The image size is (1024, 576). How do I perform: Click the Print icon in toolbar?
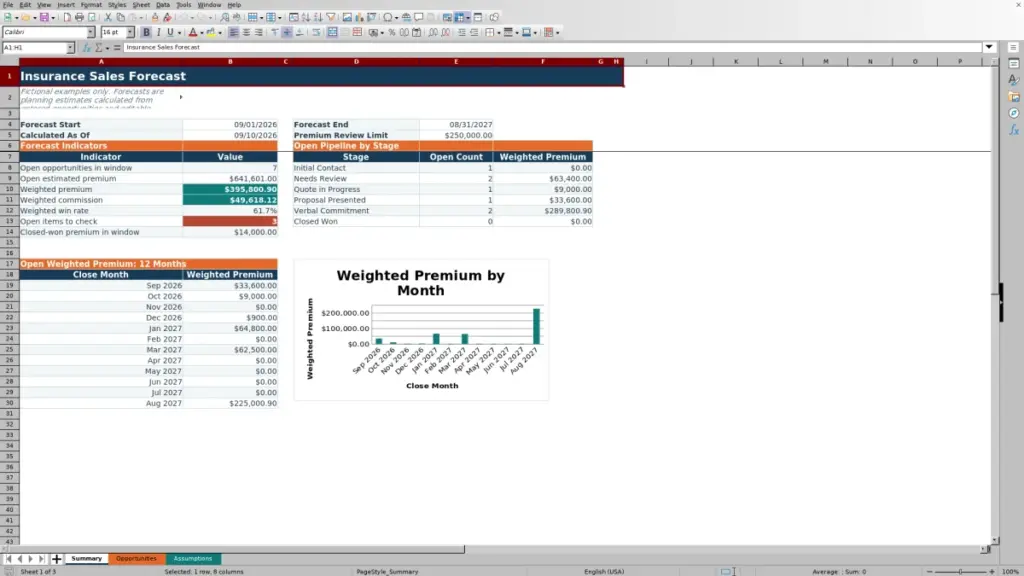click(79, 18)
